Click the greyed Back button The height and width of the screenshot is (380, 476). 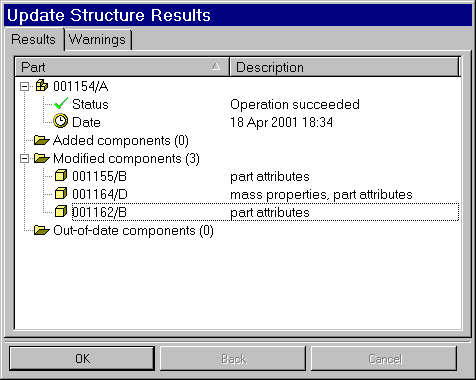click(x=233, y=359)
